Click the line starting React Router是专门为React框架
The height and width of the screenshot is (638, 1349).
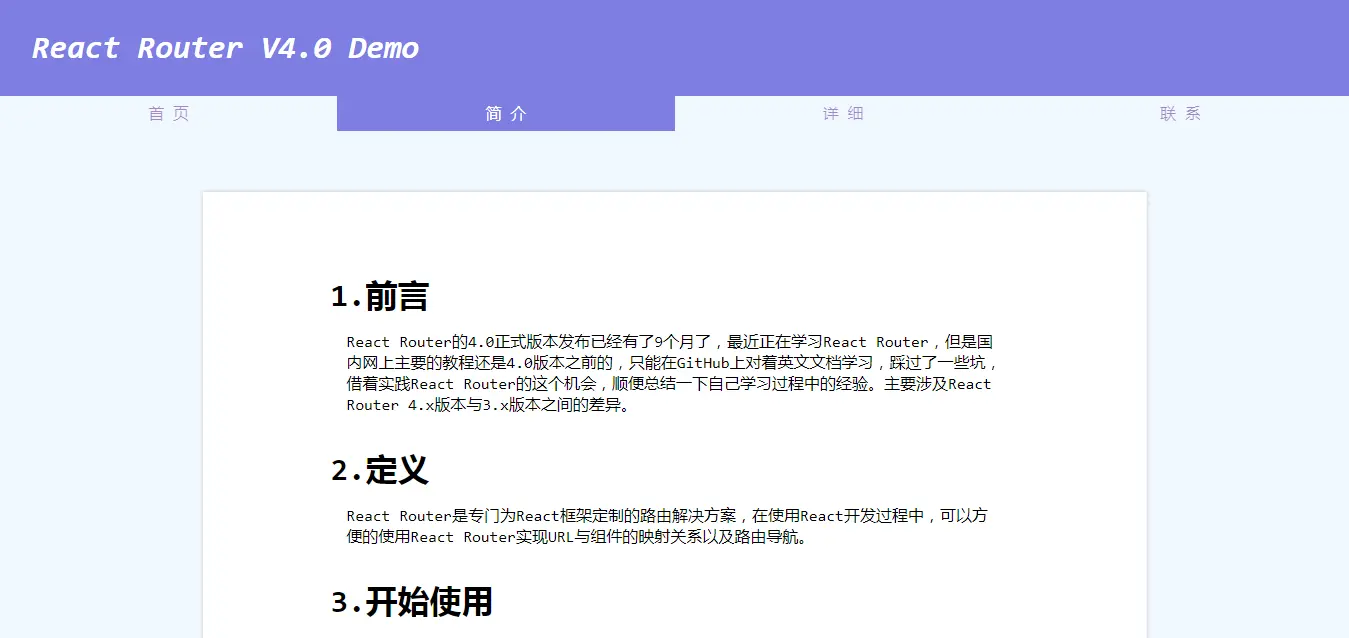[667, 516]
